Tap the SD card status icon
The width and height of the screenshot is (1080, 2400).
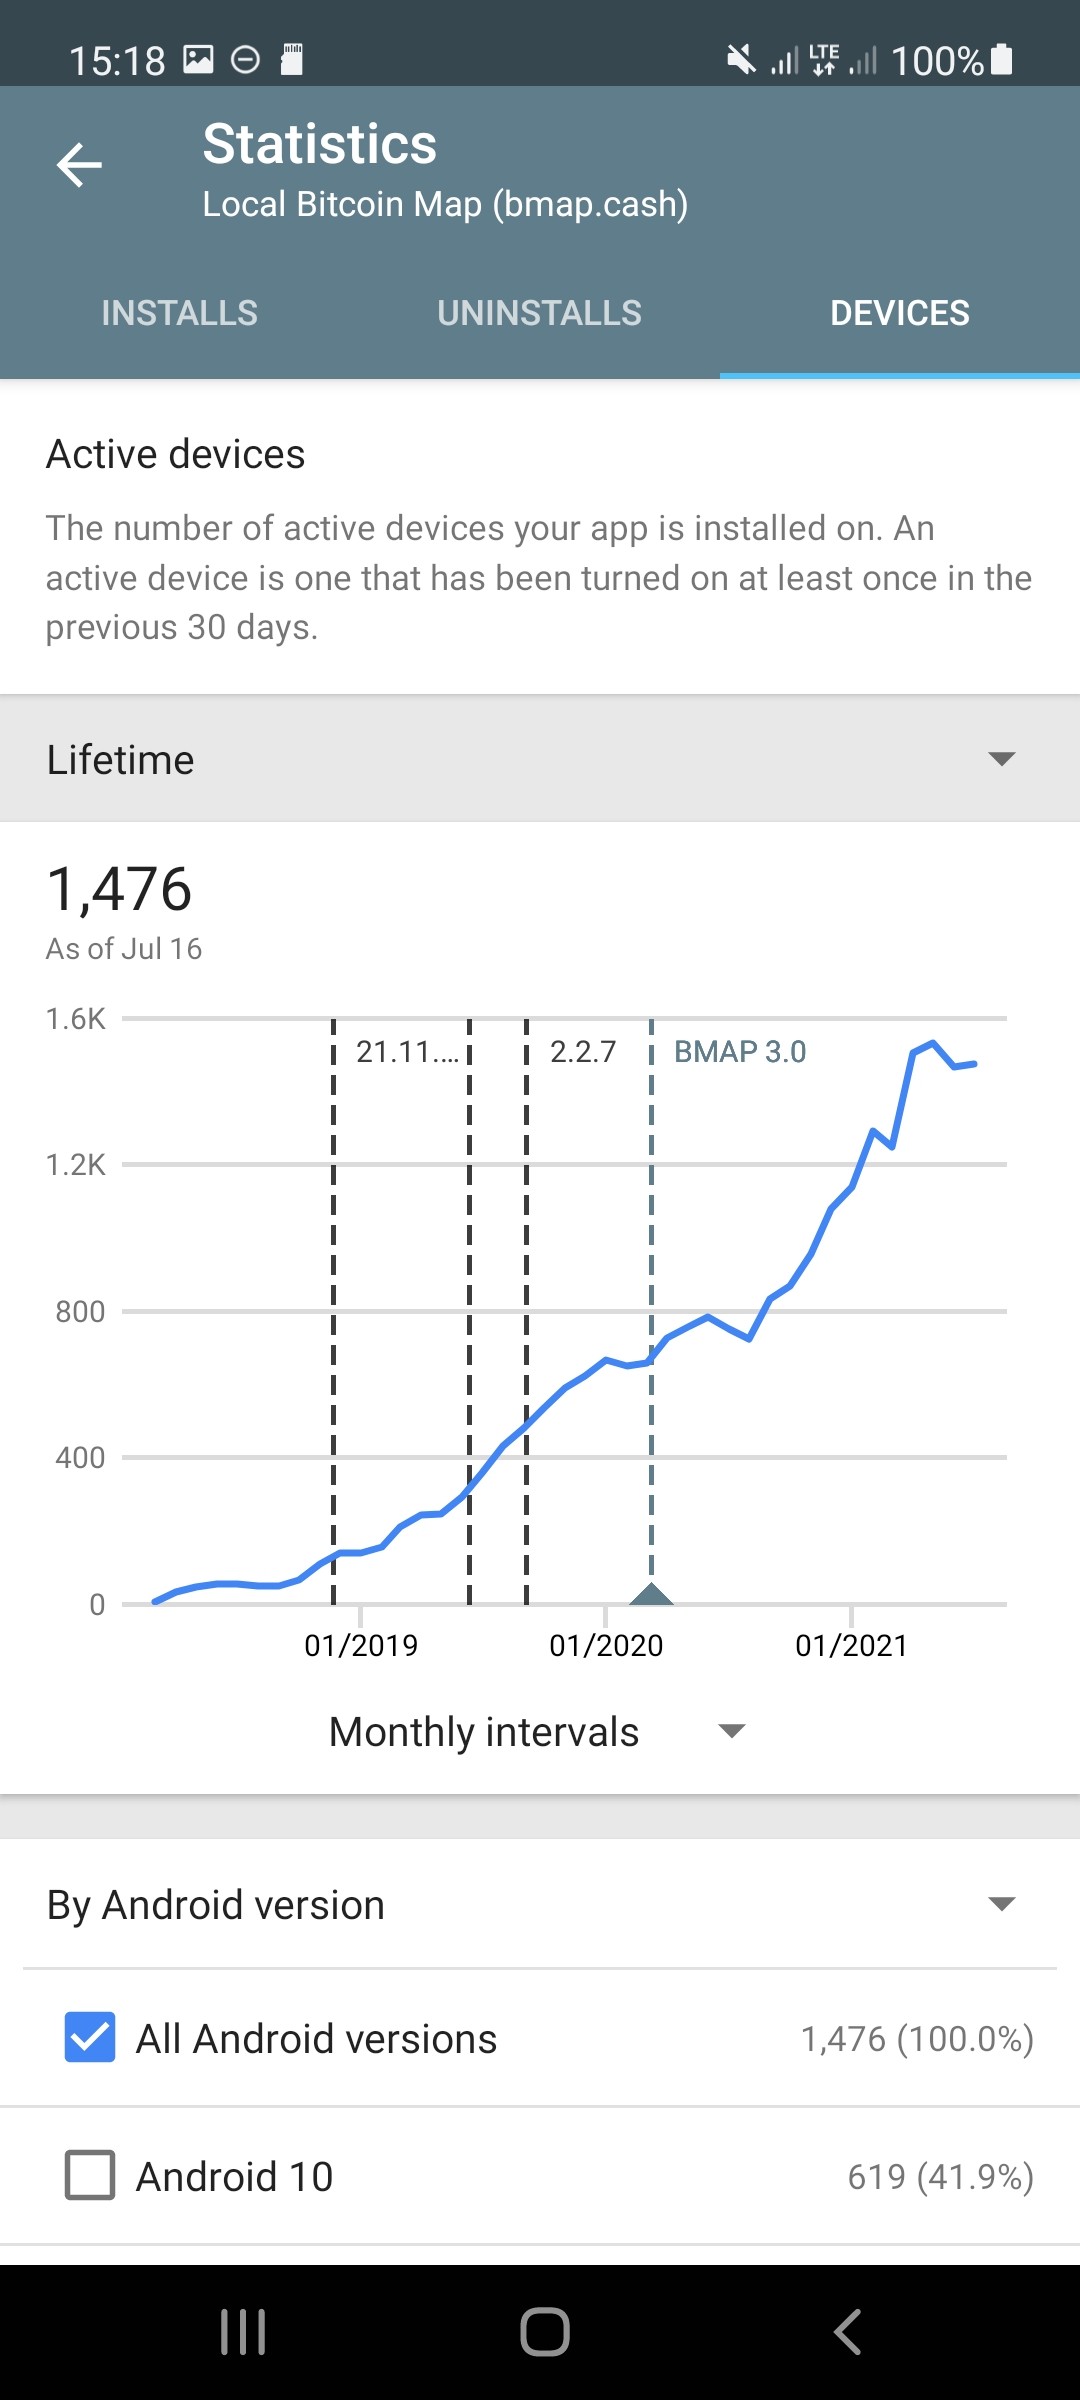tap(292, 60)
